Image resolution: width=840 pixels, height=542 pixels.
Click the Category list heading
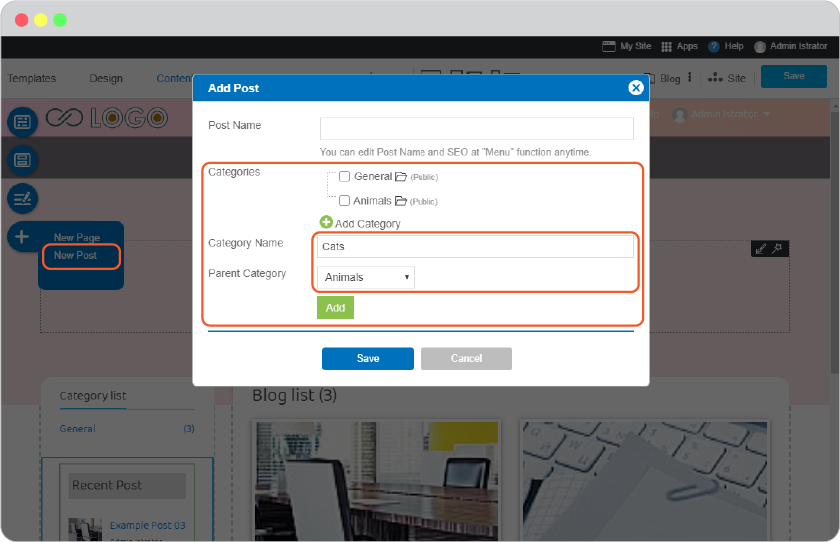(x=93, y=396)
